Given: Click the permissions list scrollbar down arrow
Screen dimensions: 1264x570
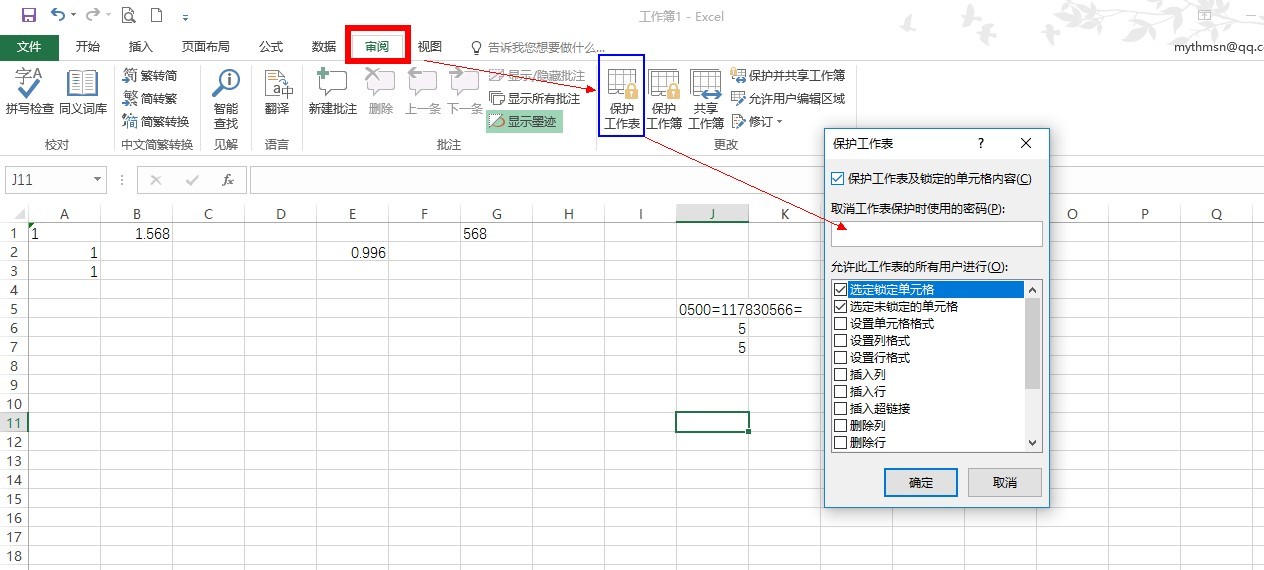Looking at the screenshot, I should (1033, 443).
